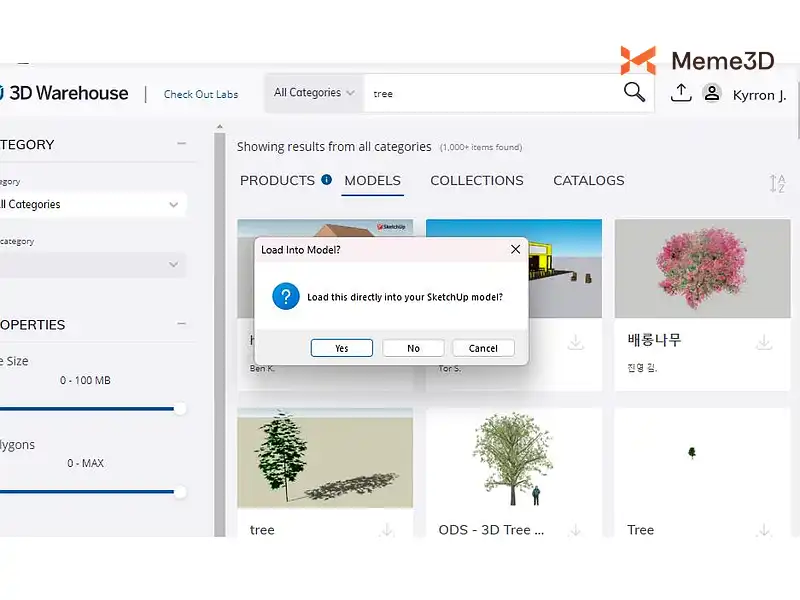Screen dimensions: 800x600
Task: Click the 3D Warehouse logo text
Action: click(69, 93)
